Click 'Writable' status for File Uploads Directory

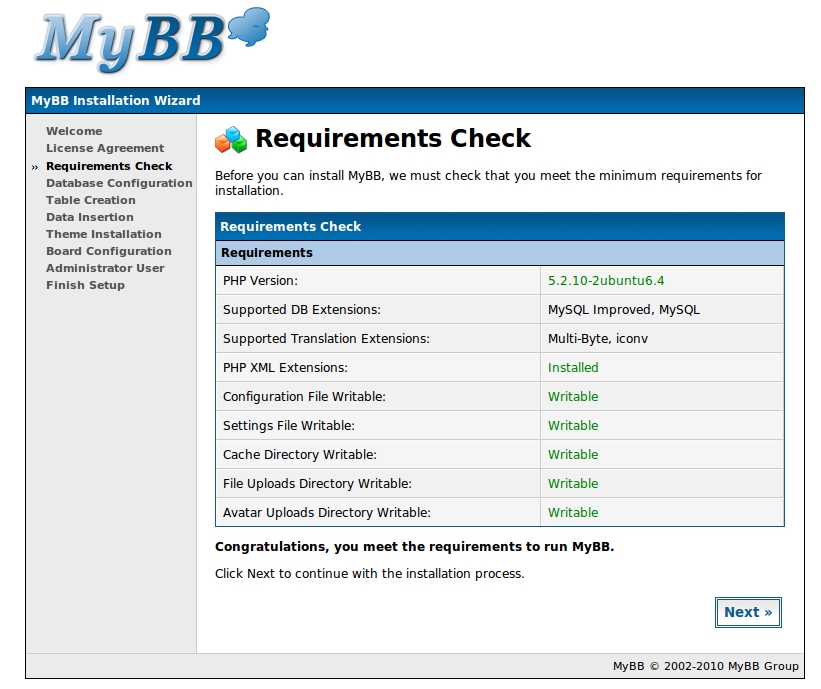(573, 484)
